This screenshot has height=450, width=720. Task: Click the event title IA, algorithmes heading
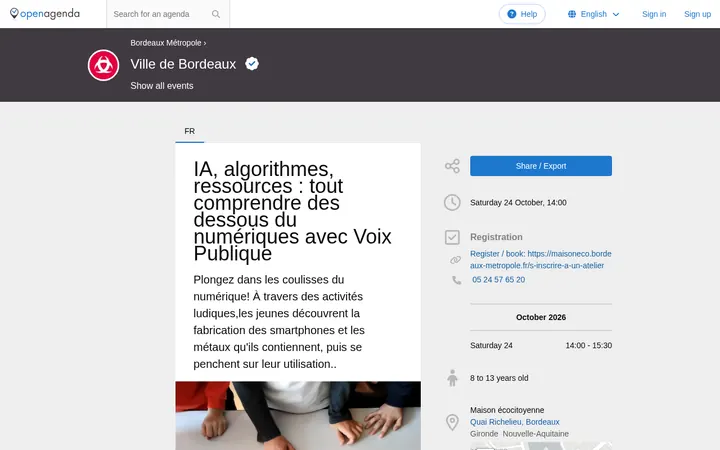pyautogui.click(x=292, y=211)
